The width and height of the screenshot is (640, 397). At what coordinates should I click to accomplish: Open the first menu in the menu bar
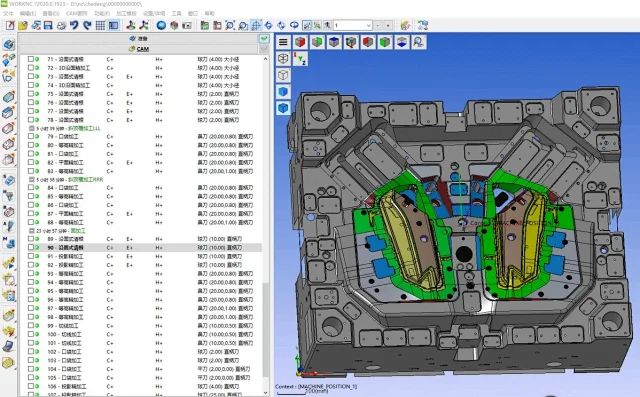[8, 13]
